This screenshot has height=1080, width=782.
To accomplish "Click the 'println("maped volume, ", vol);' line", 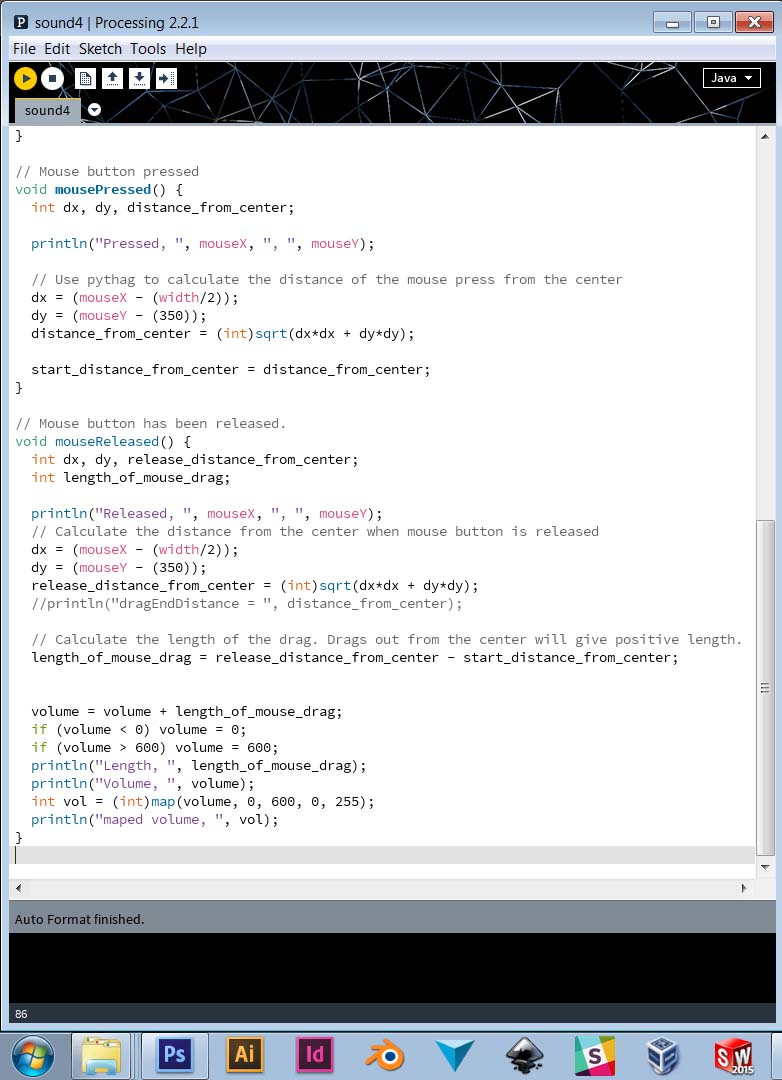I will pos(154,820).
